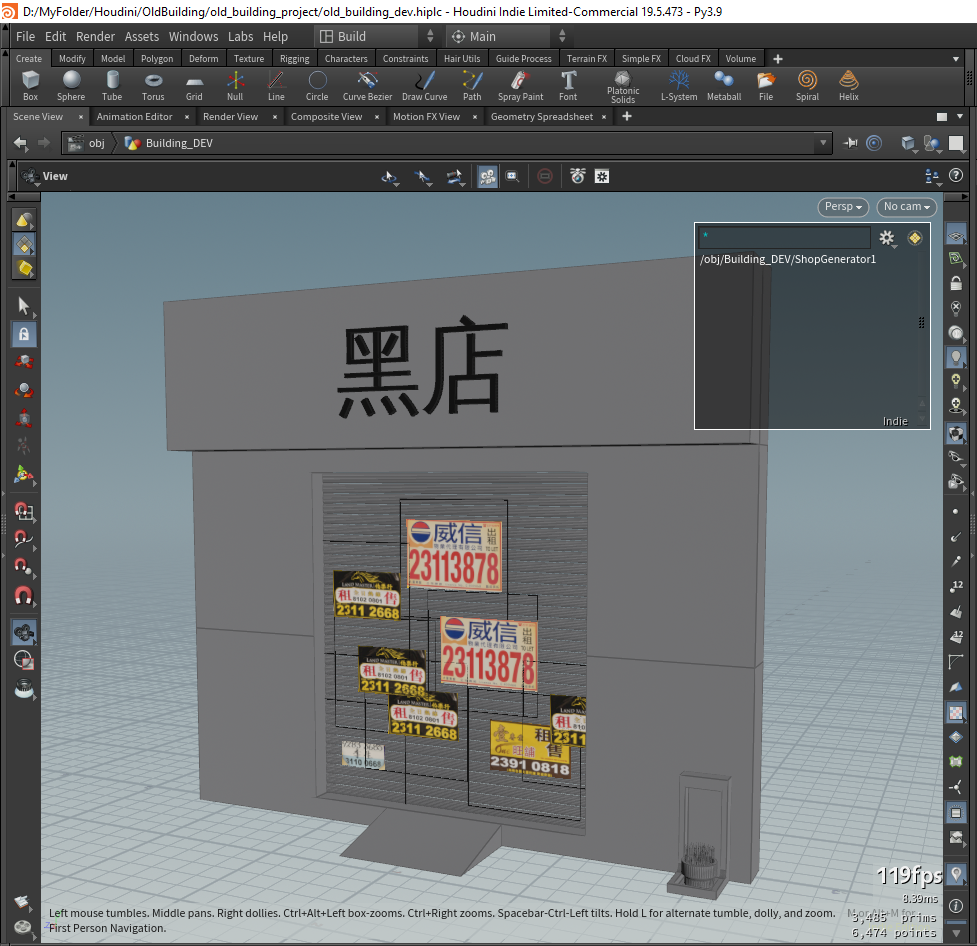Create a Curve Bezier from shelf

point(367,84)
